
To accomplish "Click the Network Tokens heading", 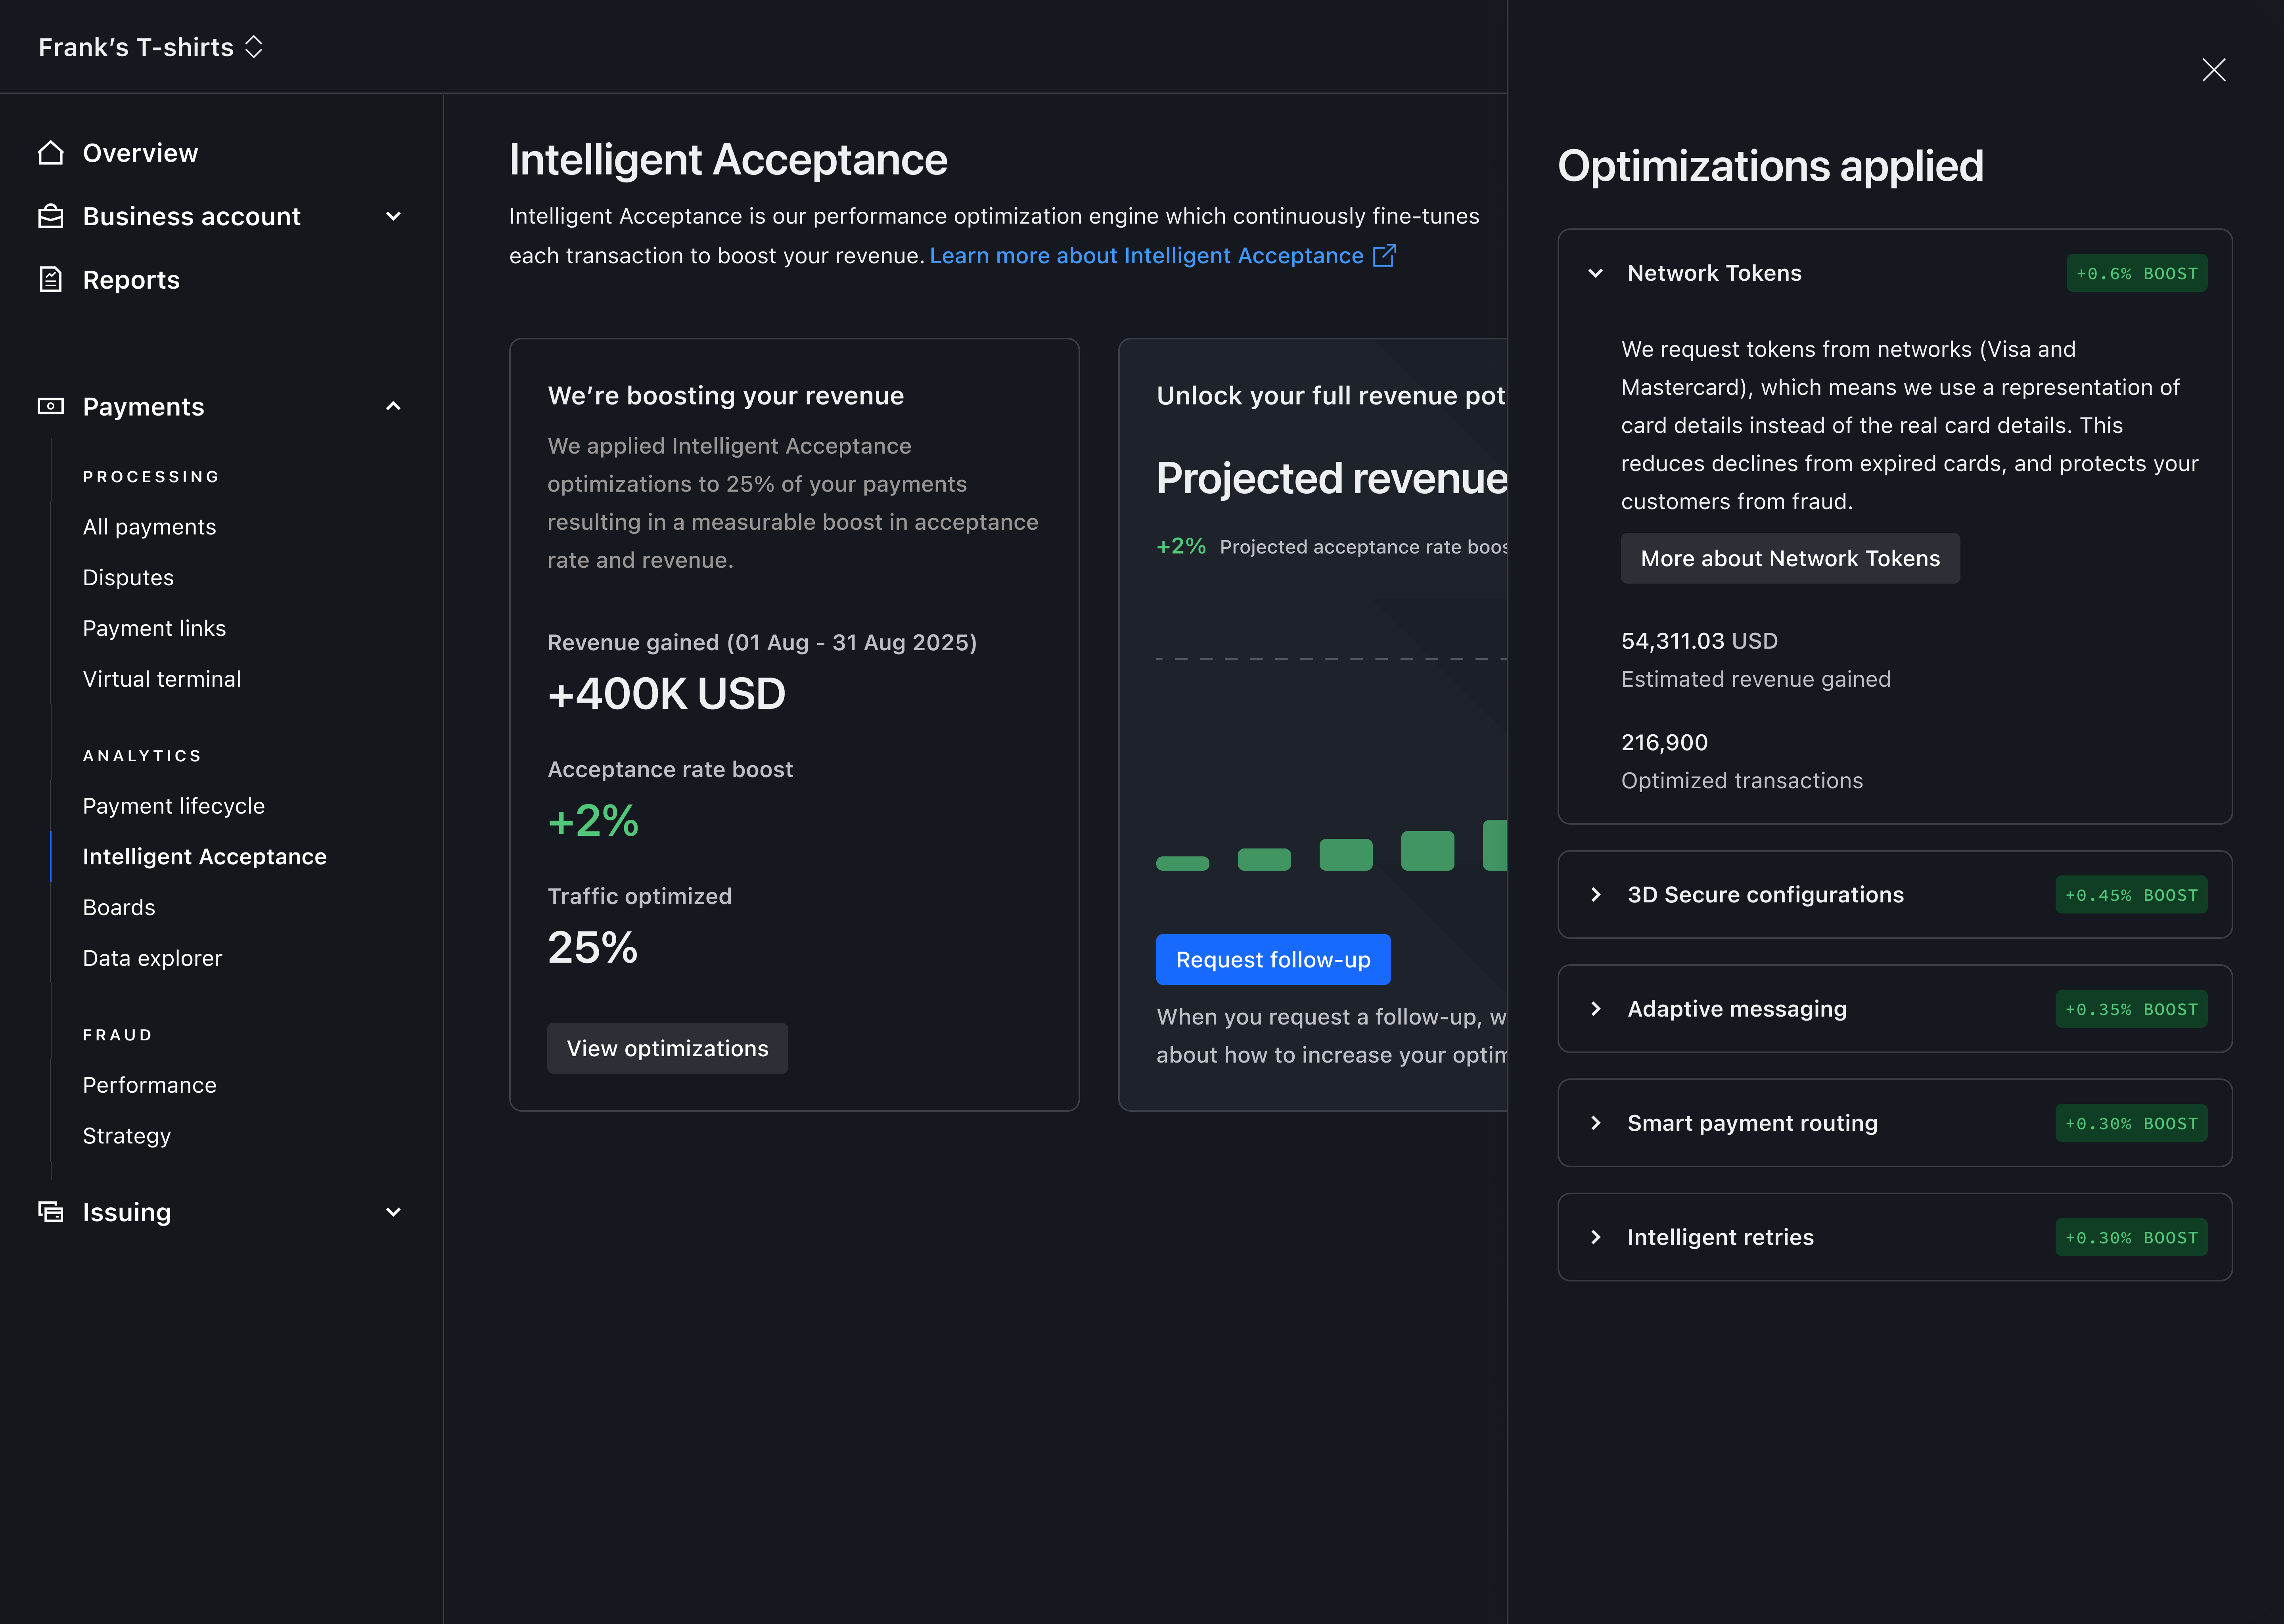I will (1714, 273).
